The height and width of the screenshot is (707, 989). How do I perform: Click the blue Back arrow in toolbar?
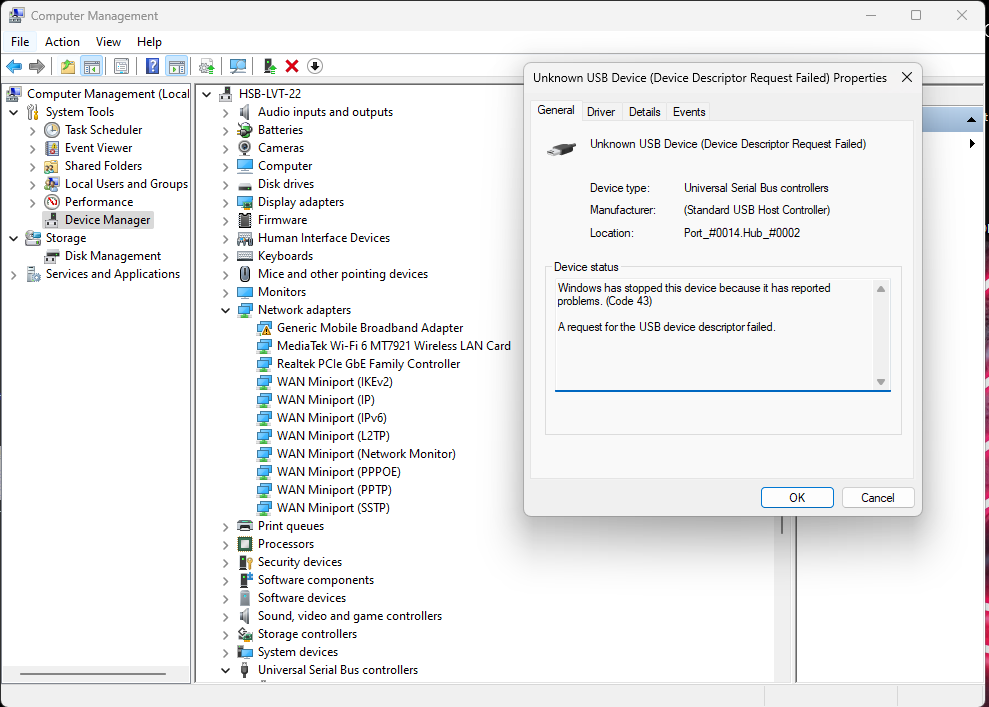[x=14, y=66]
